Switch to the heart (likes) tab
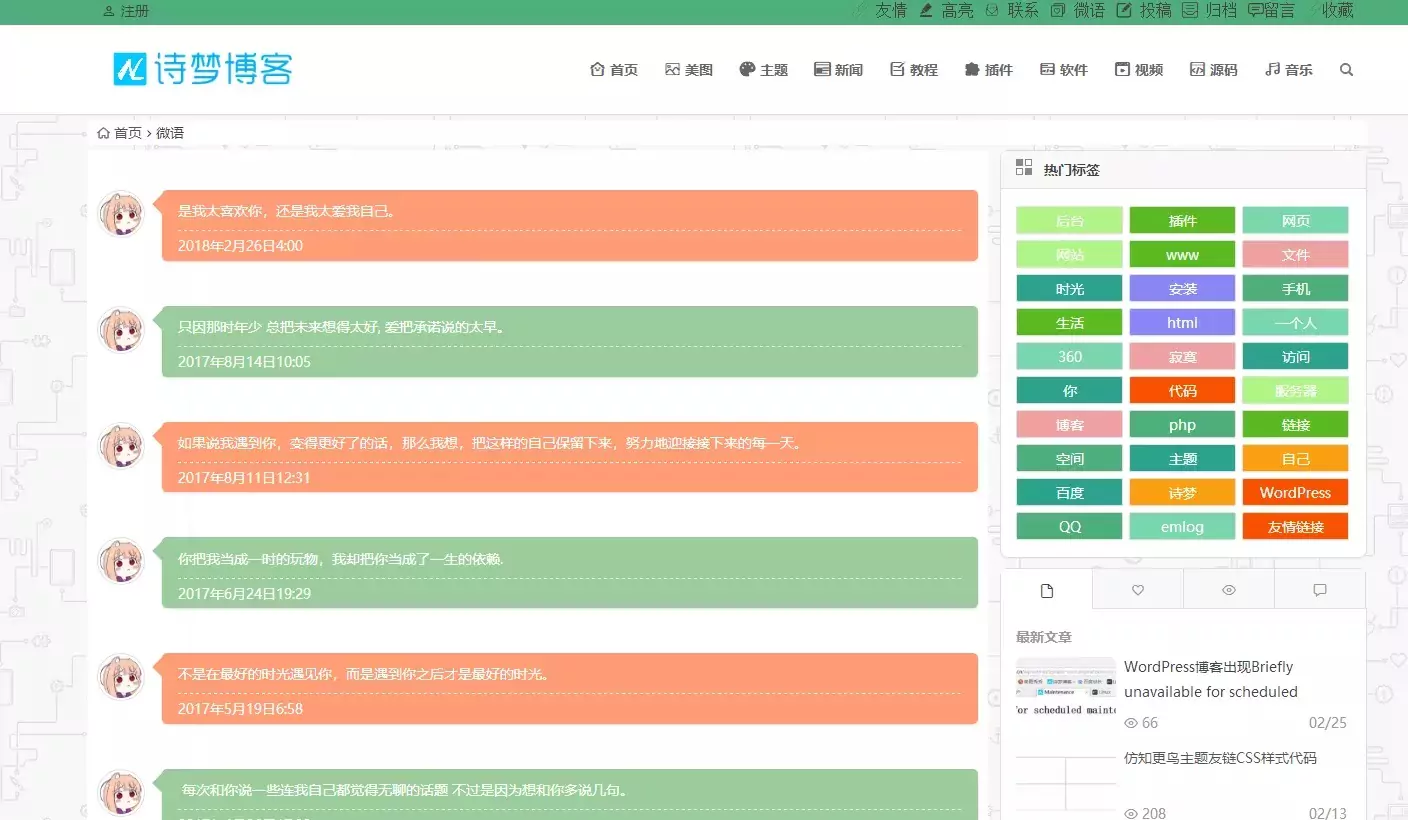This screenshot has height=820, width=1408. 1136,589
